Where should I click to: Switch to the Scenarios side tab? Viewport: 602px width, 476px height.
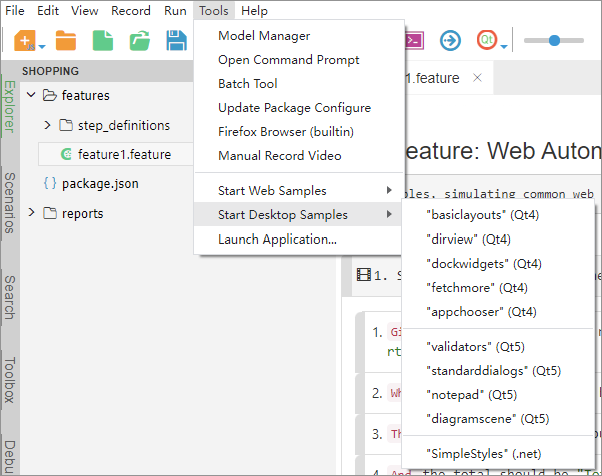(10, 203)
